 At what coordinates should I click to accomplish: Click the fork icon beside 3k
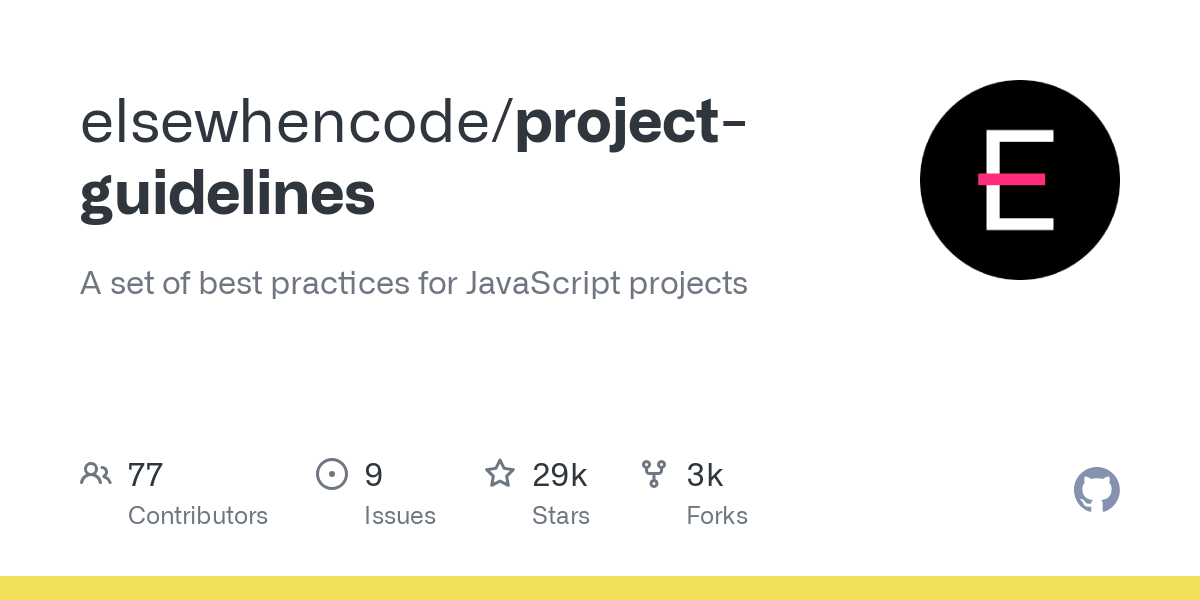click(654, 474)
